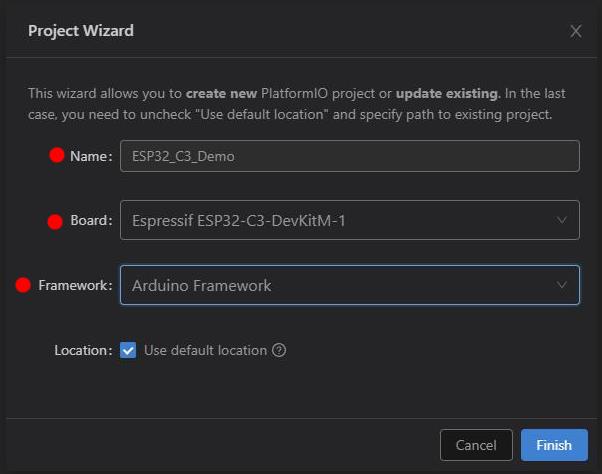Viewport: 602px width, 474px height.
Task: Click the Name label
Action: click(91, 156)
